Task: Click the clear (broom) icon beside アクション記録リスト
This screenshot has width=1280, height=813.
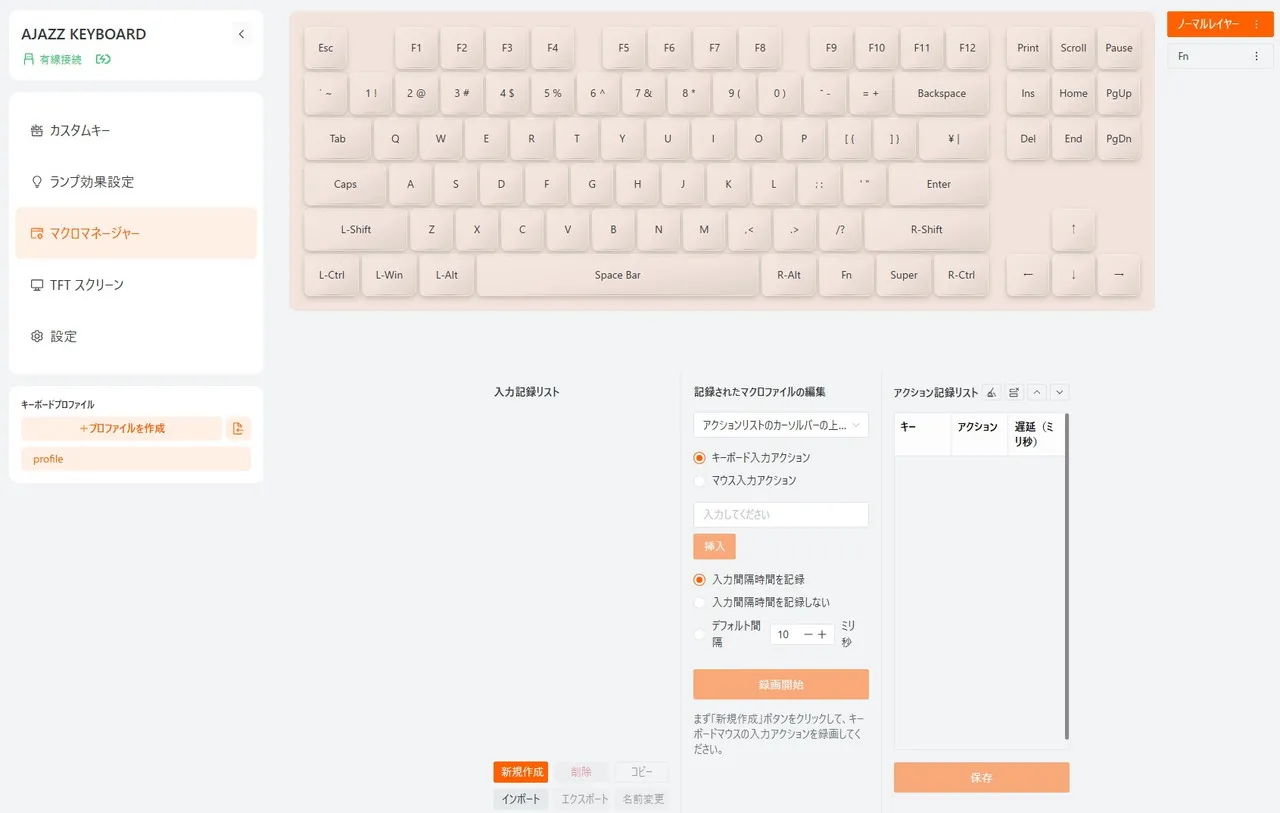Action: [x=991, y=393]
